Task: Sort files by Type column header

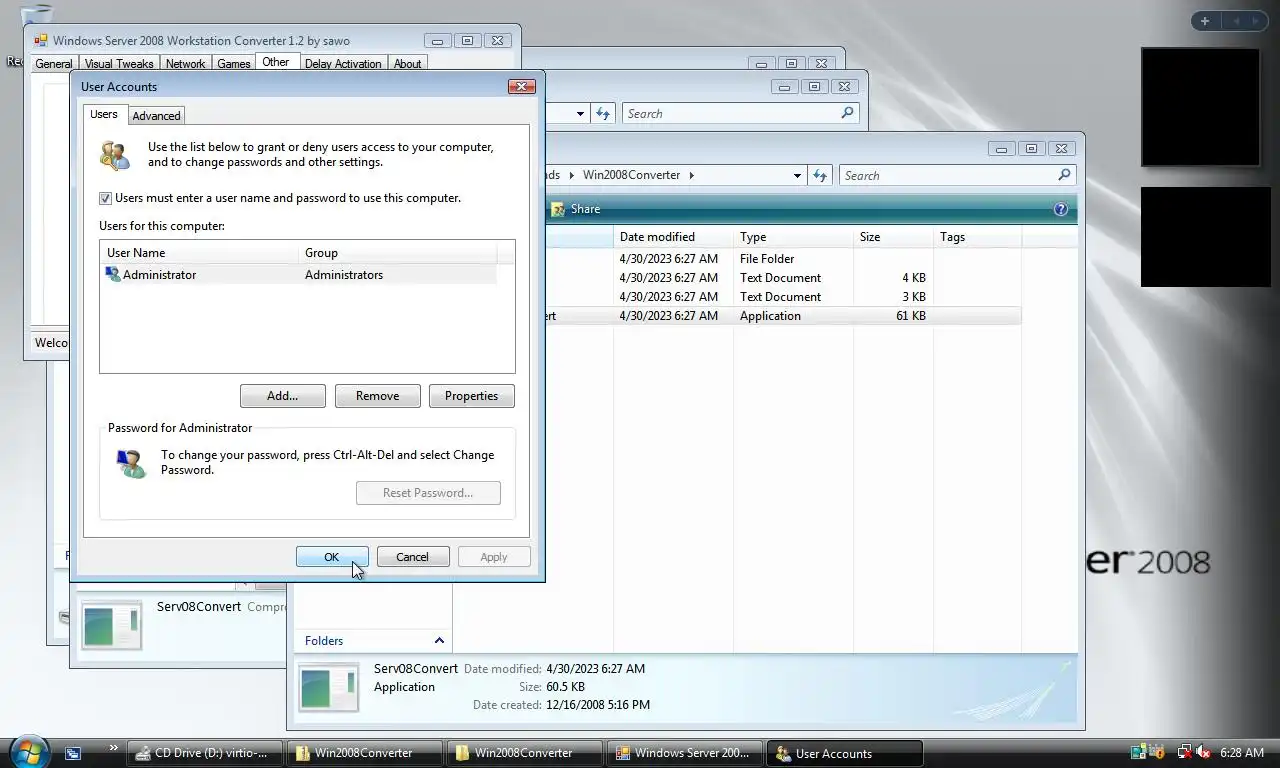Action: coord(793,237)
